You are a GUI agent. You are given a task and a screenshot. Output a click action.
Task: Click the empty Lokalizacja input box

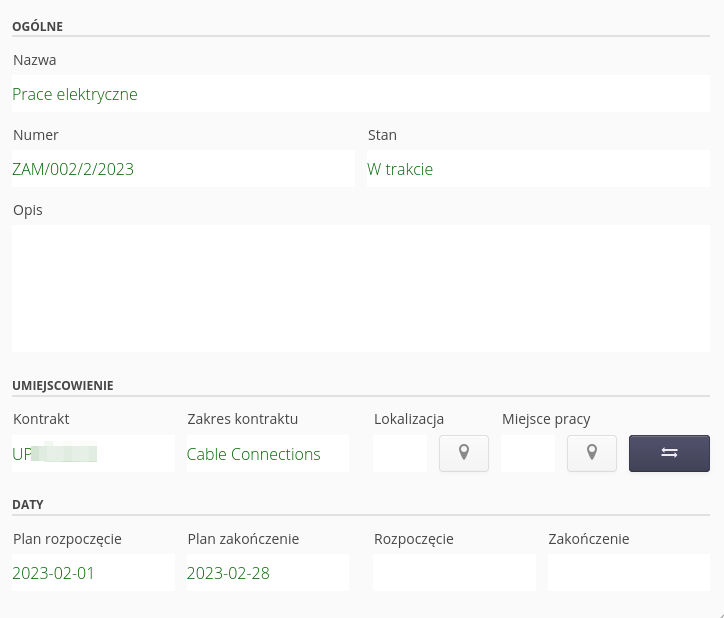[x=400, y=454]
